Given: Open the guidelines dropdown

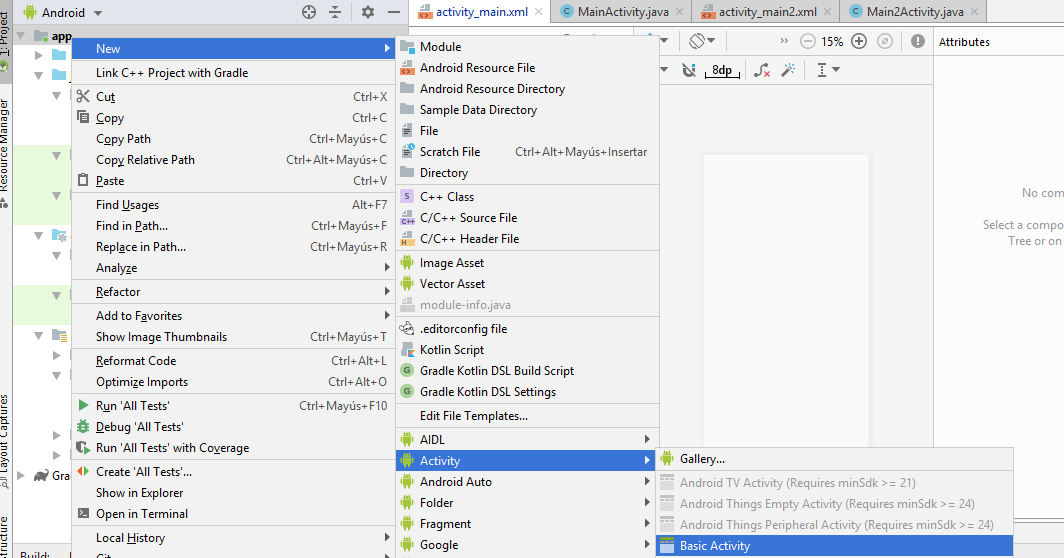Looking at the screenshot, I should pos(828,70).
